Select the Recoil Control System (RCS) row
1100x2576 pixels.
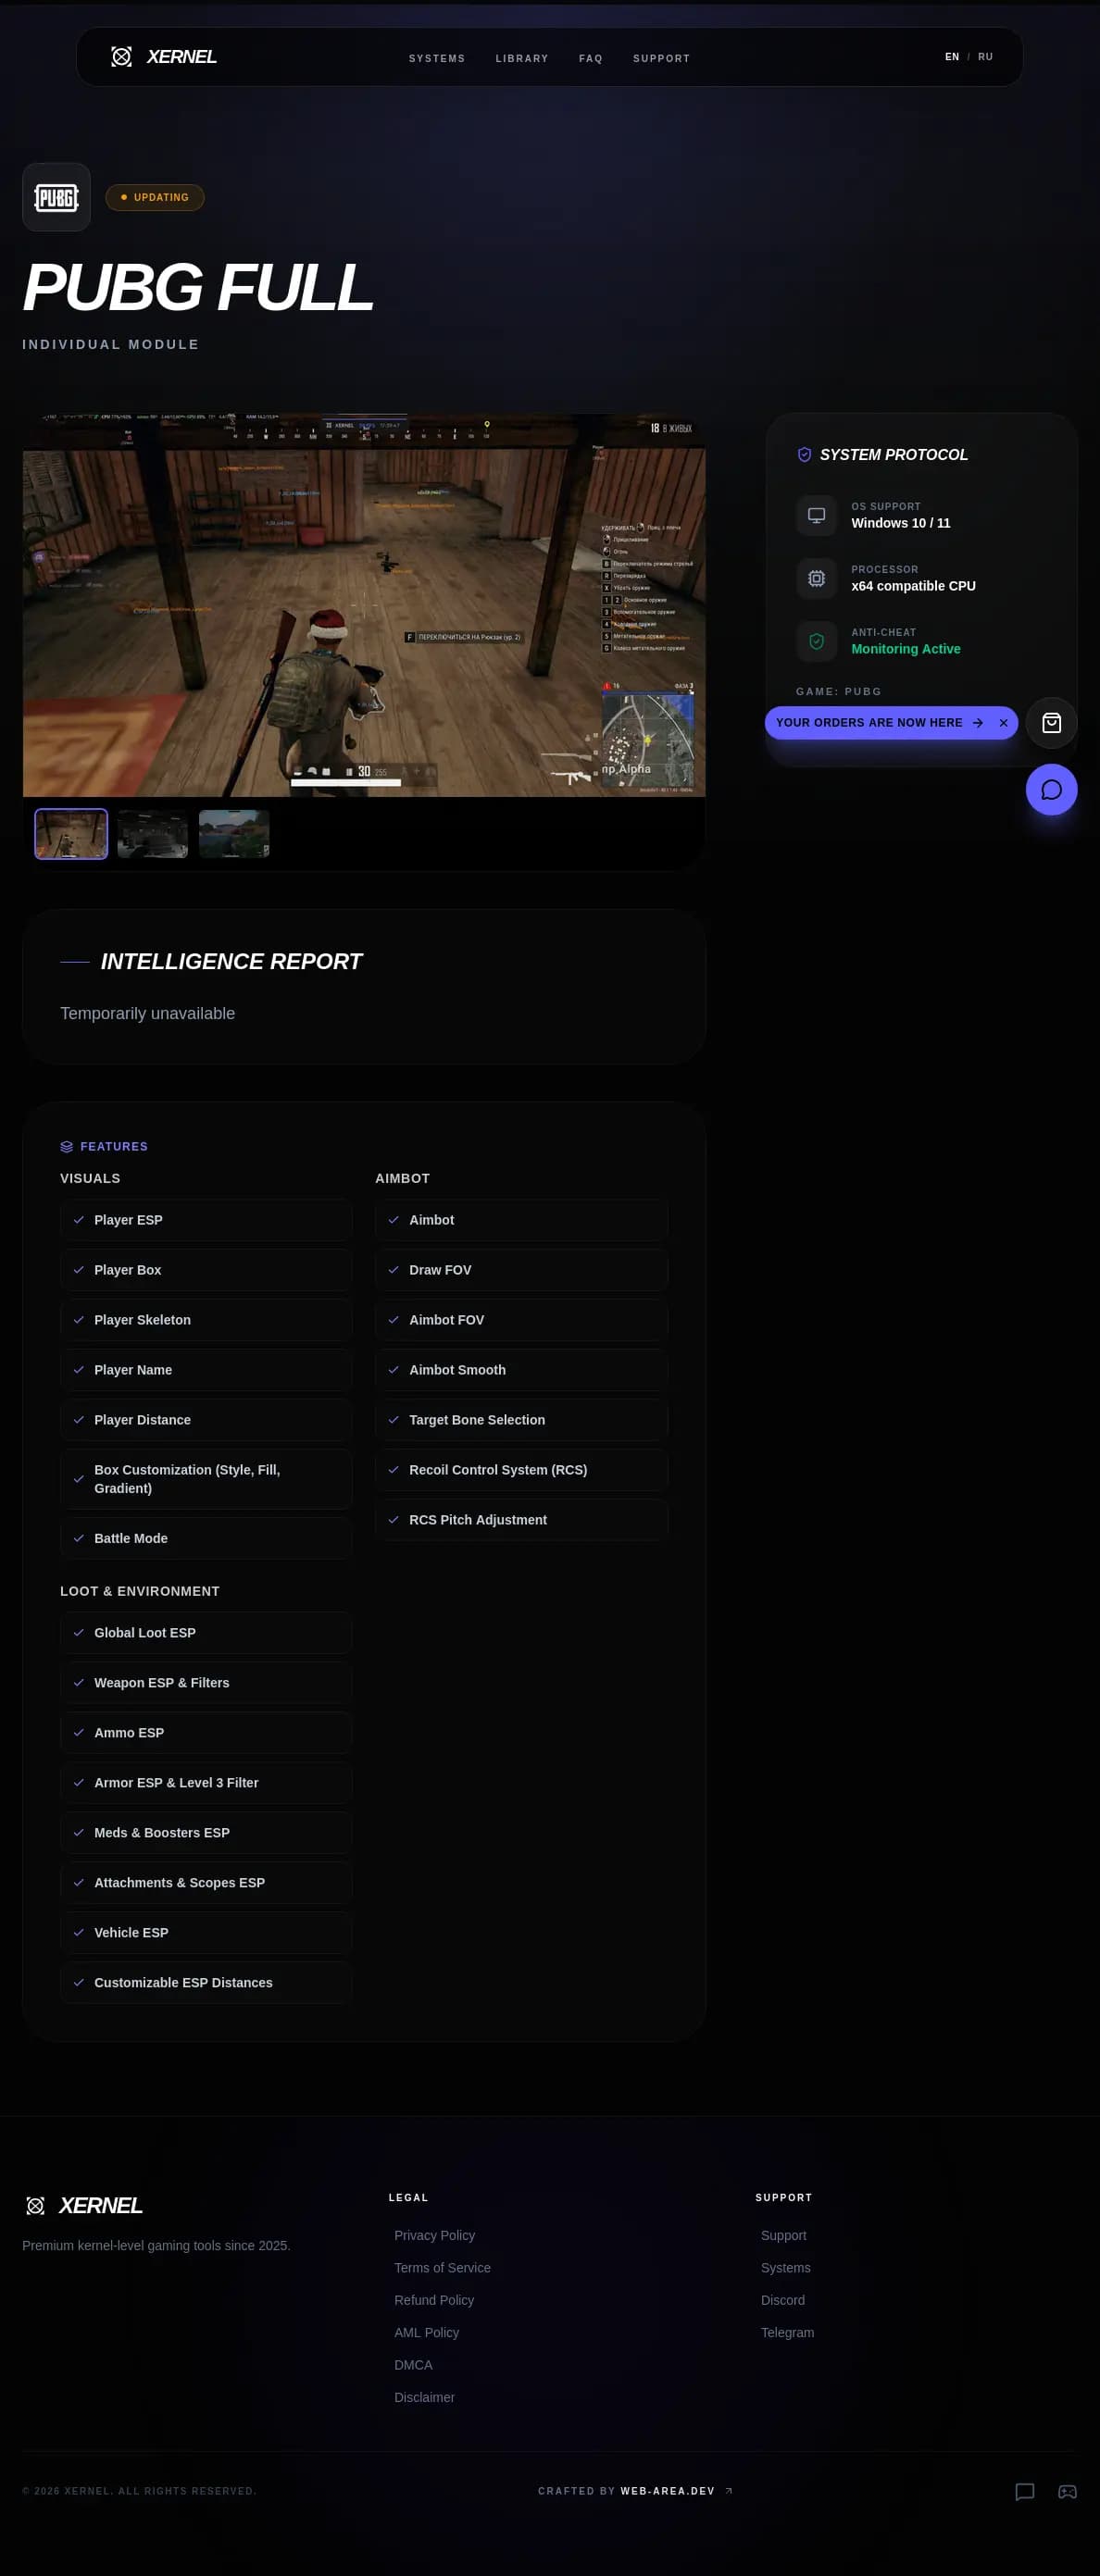tap(521, 1470)
